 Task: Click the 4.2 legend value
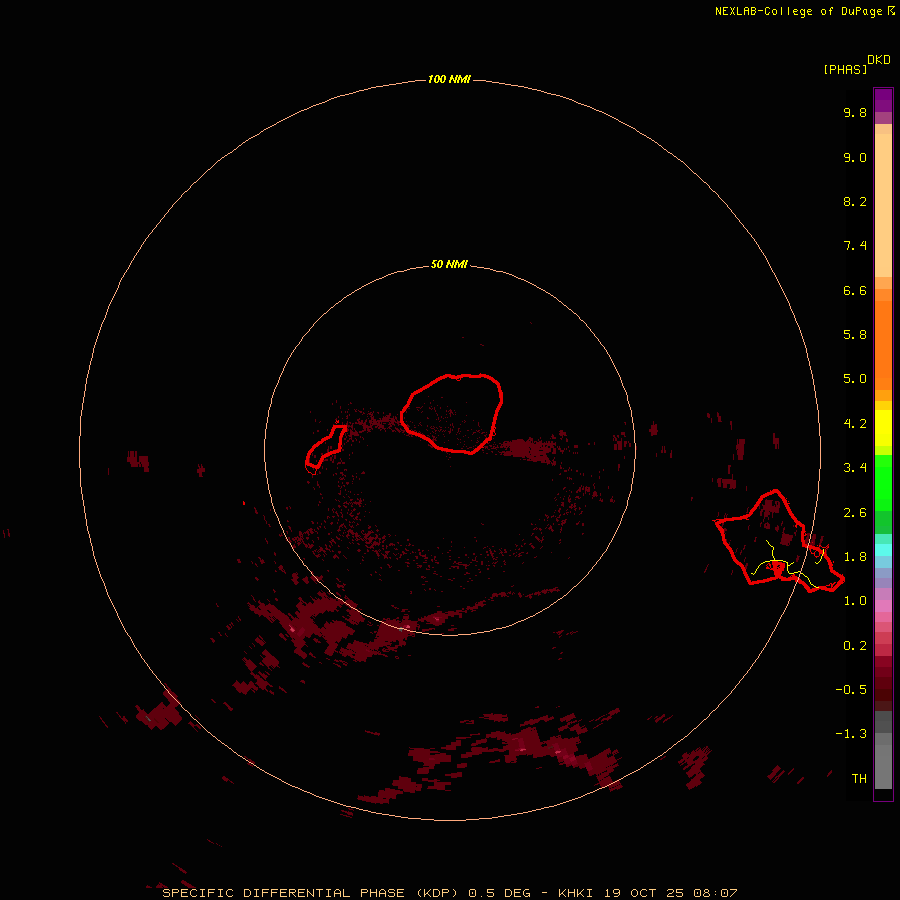(x=855, y=424)
